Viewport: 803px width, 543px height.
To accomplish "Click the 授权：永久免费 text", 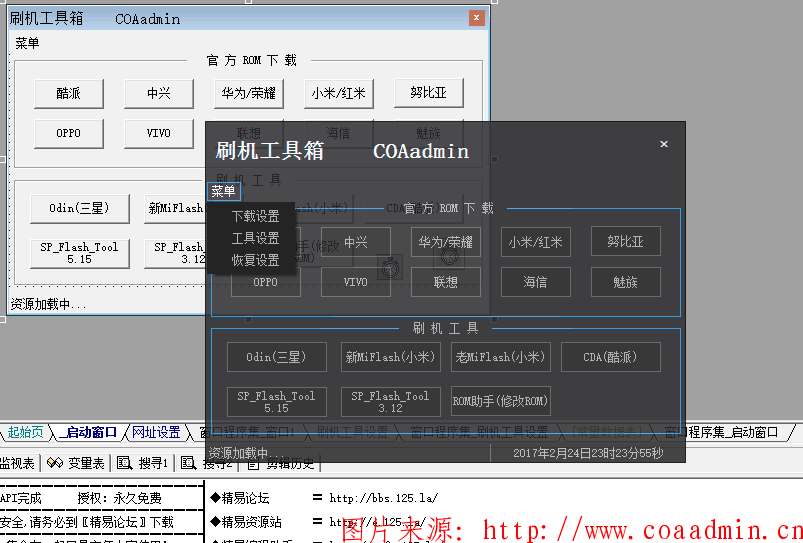I will (120, 498).
